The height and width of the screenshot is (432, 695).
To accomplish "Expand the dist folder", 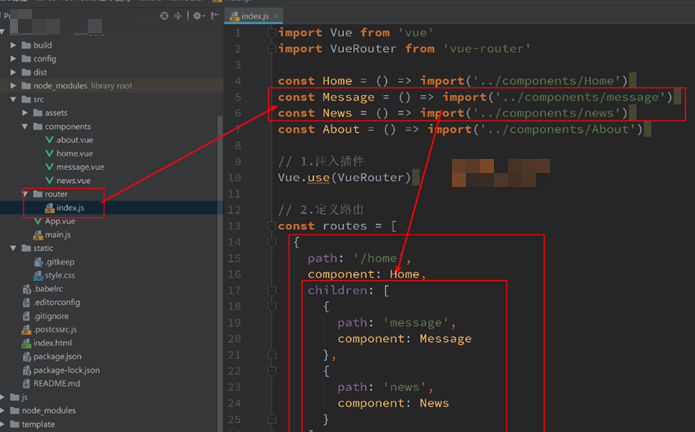I will (13, 72).
